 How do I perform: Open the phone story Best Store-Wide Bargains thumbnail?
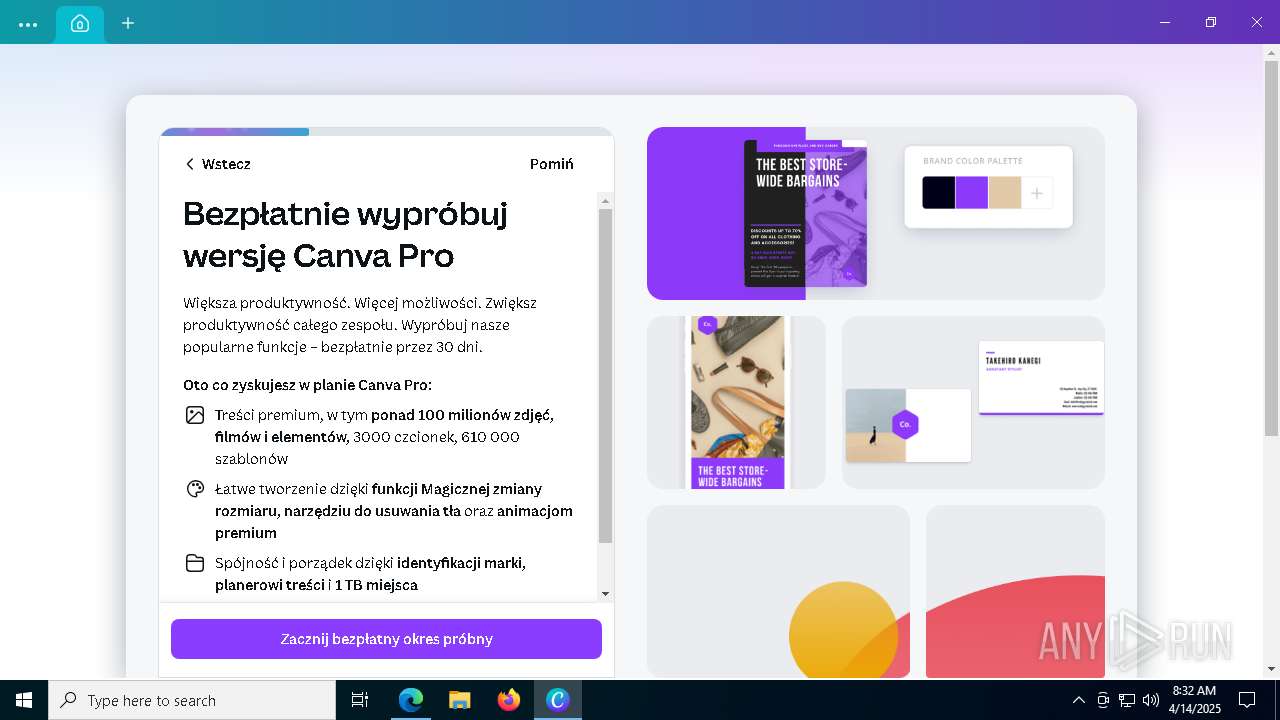(x=738, y=403)
